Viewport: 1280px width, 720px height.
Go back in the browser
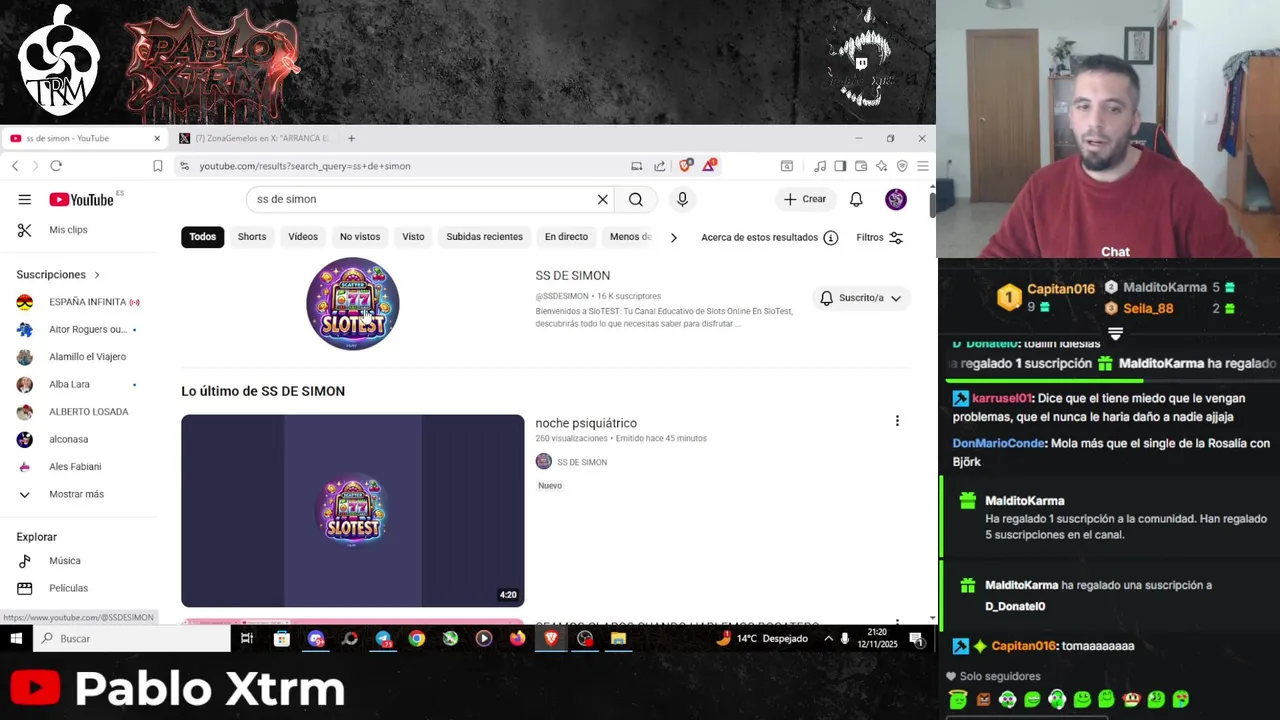(x=15, y=166)
